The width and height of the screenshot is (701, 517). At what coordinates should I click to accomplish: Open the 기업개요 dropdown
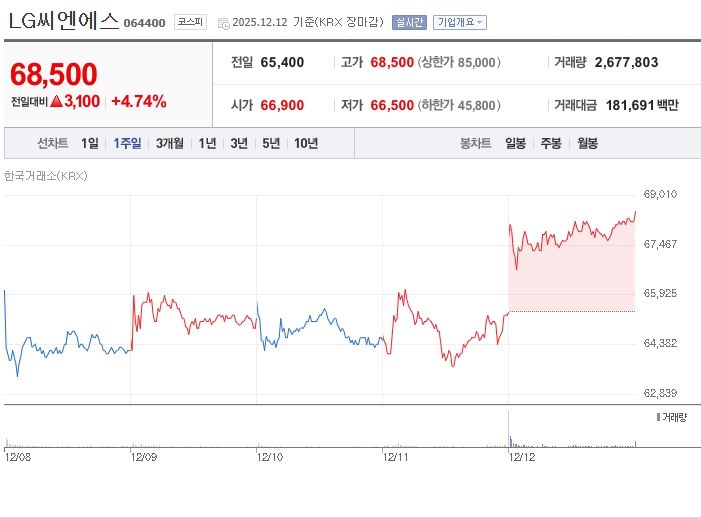coord(460,22)
